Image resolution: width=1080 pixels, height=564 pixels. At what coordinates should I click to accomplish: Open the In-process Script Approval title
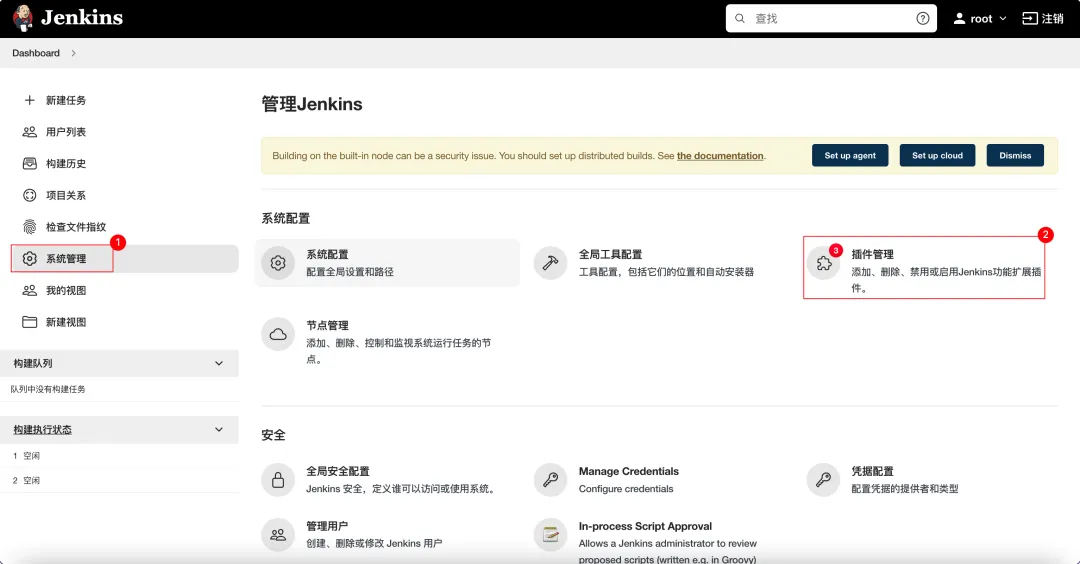645,526
